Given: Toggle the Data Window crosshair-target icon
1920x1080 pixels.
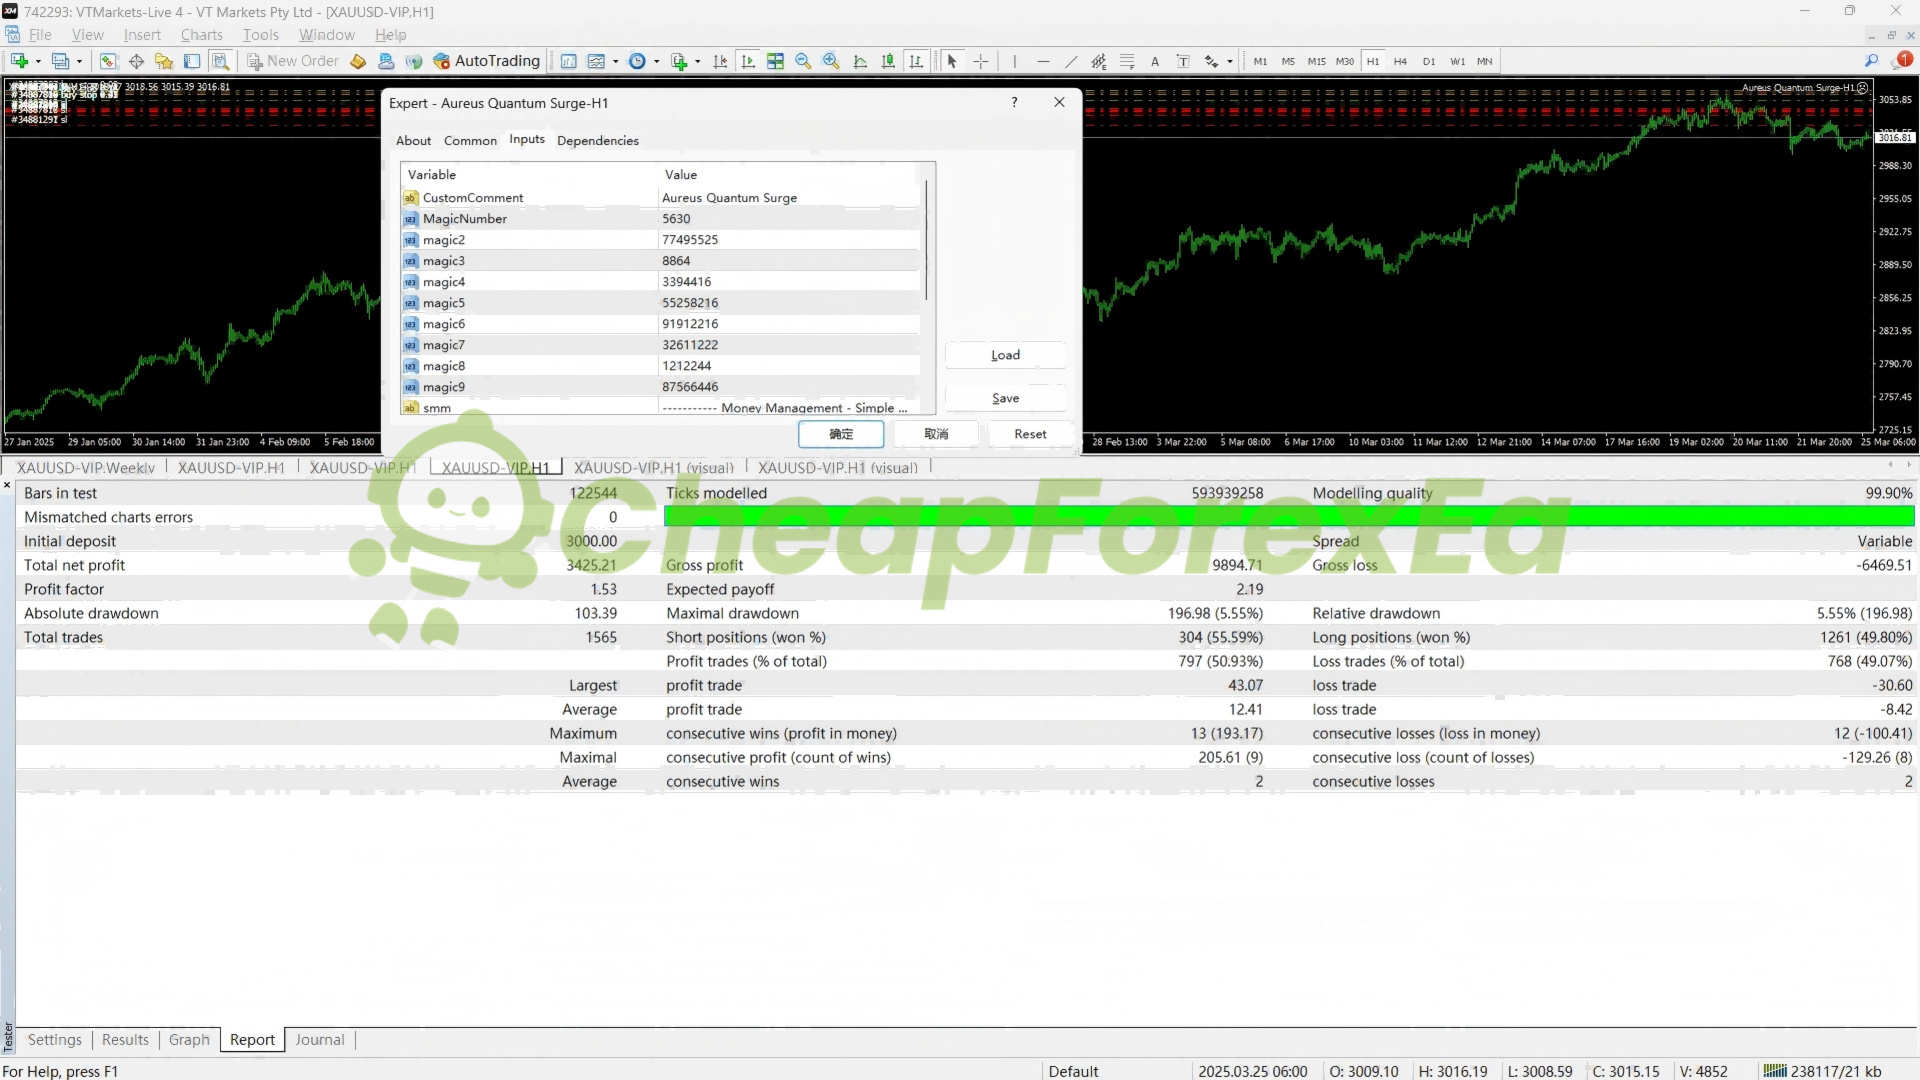Looking at the screenshot, I should coord(136,61).
